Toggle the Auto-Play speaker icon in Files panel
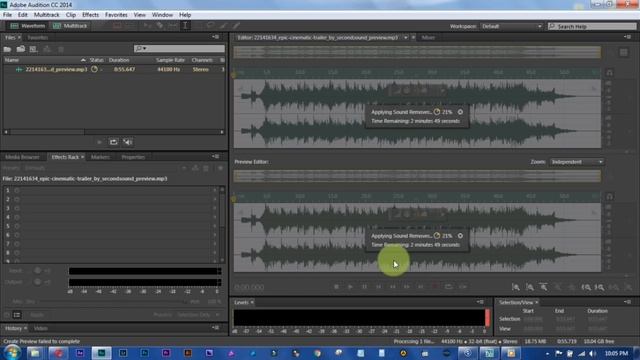The width and height of the screenshot is (640, 360). point(128,142)
